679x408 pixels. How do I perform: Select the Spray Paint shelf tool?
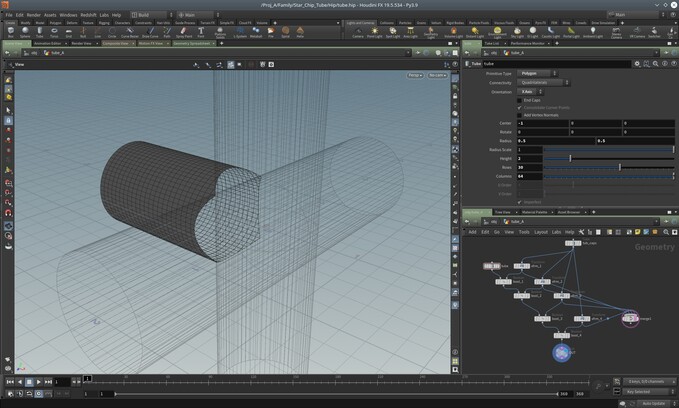point(184,32)
